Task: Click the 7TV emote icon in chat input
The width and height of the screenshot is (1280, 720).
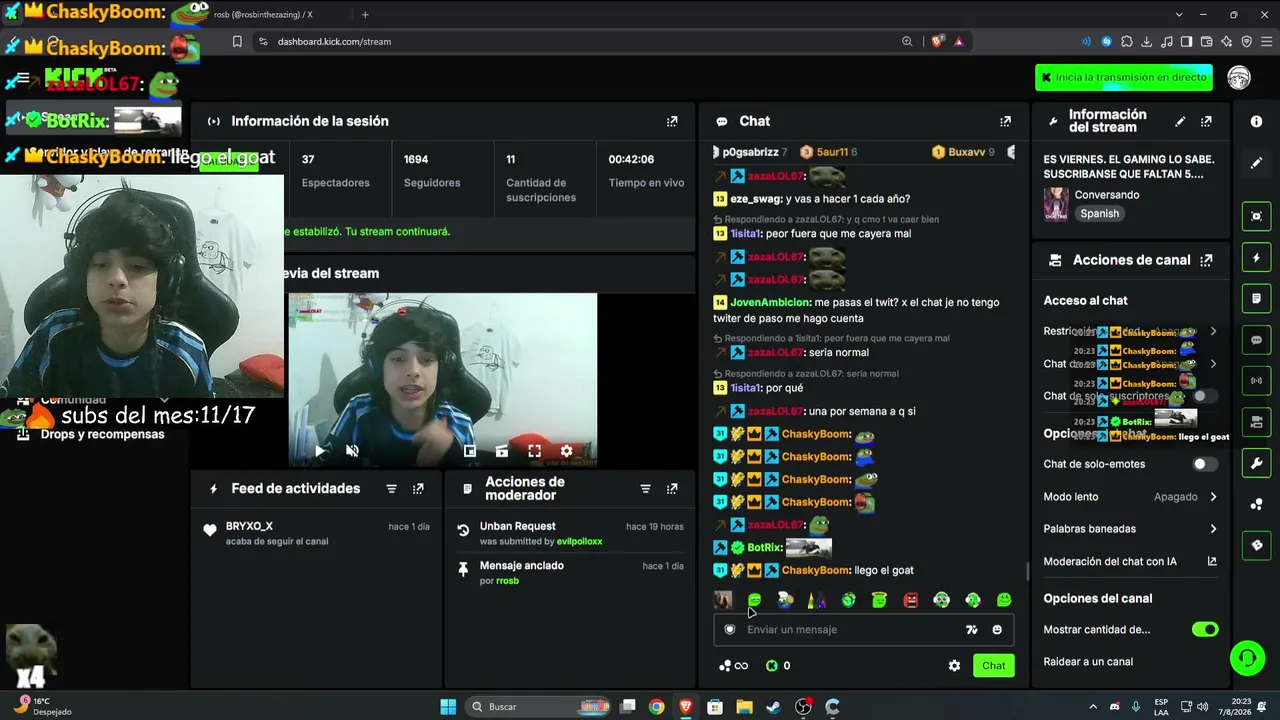Action: point(971,630)
